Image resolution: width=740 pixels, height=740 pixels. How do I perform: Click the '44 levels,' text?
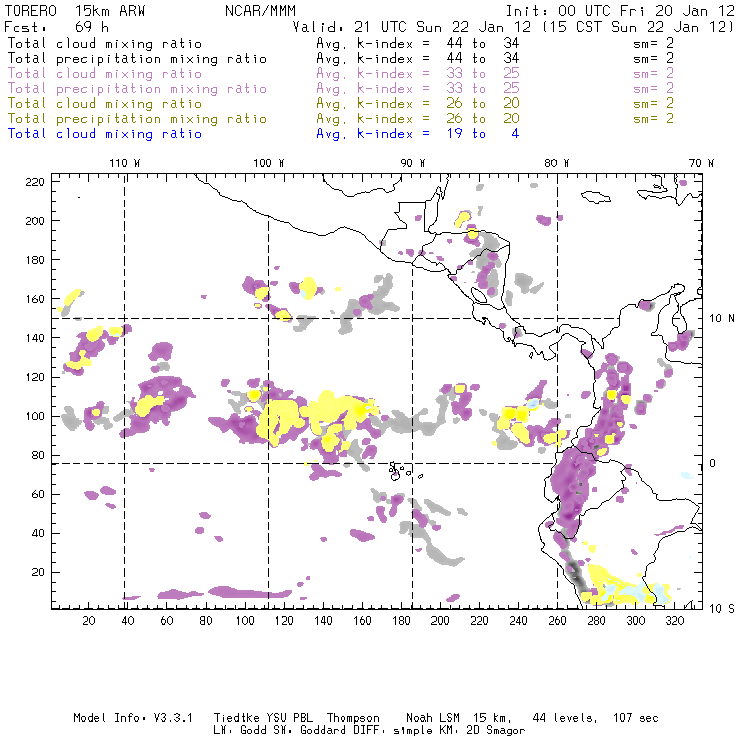tap(565, 718)
